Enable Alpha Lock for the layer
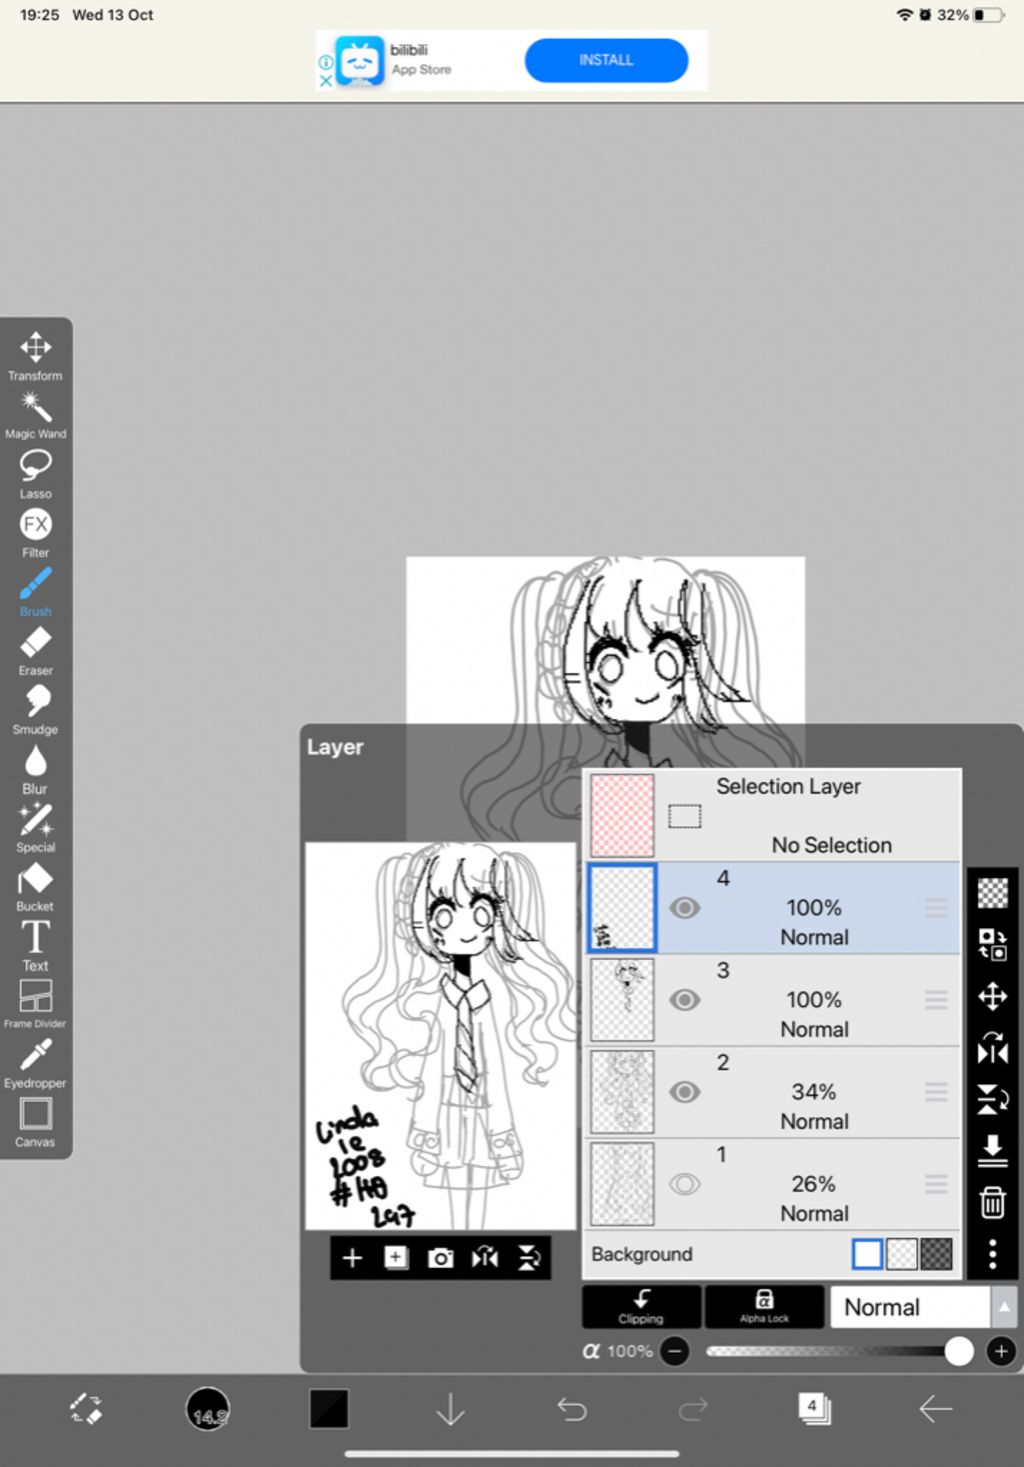This screenshot has width=1024, height=1467. pos(764,1306)
